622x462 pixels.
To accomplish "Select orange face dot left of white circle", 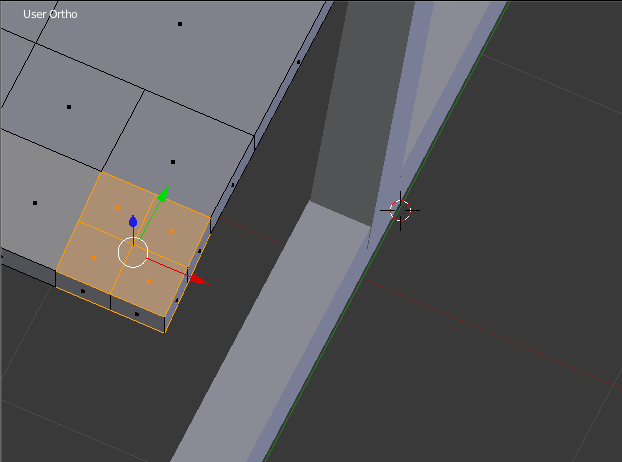I will (x=94, y=258).
